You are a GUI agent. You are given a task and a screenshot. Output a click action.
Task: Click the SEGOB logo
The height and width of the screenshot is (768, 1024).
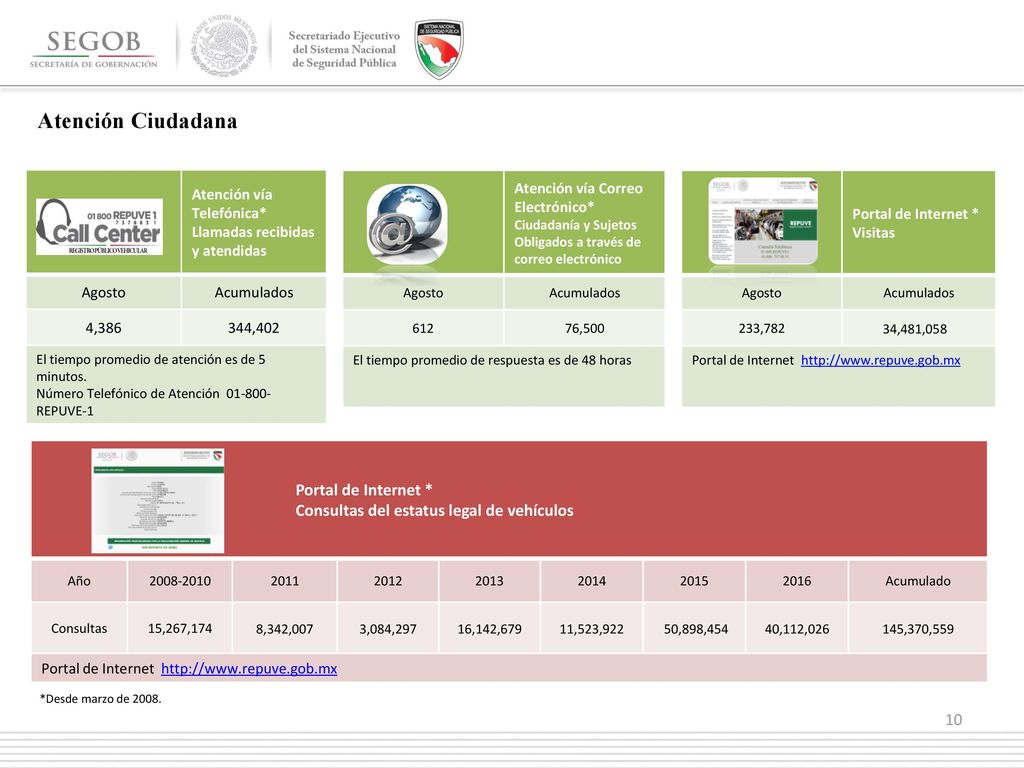tap(93, 49)
